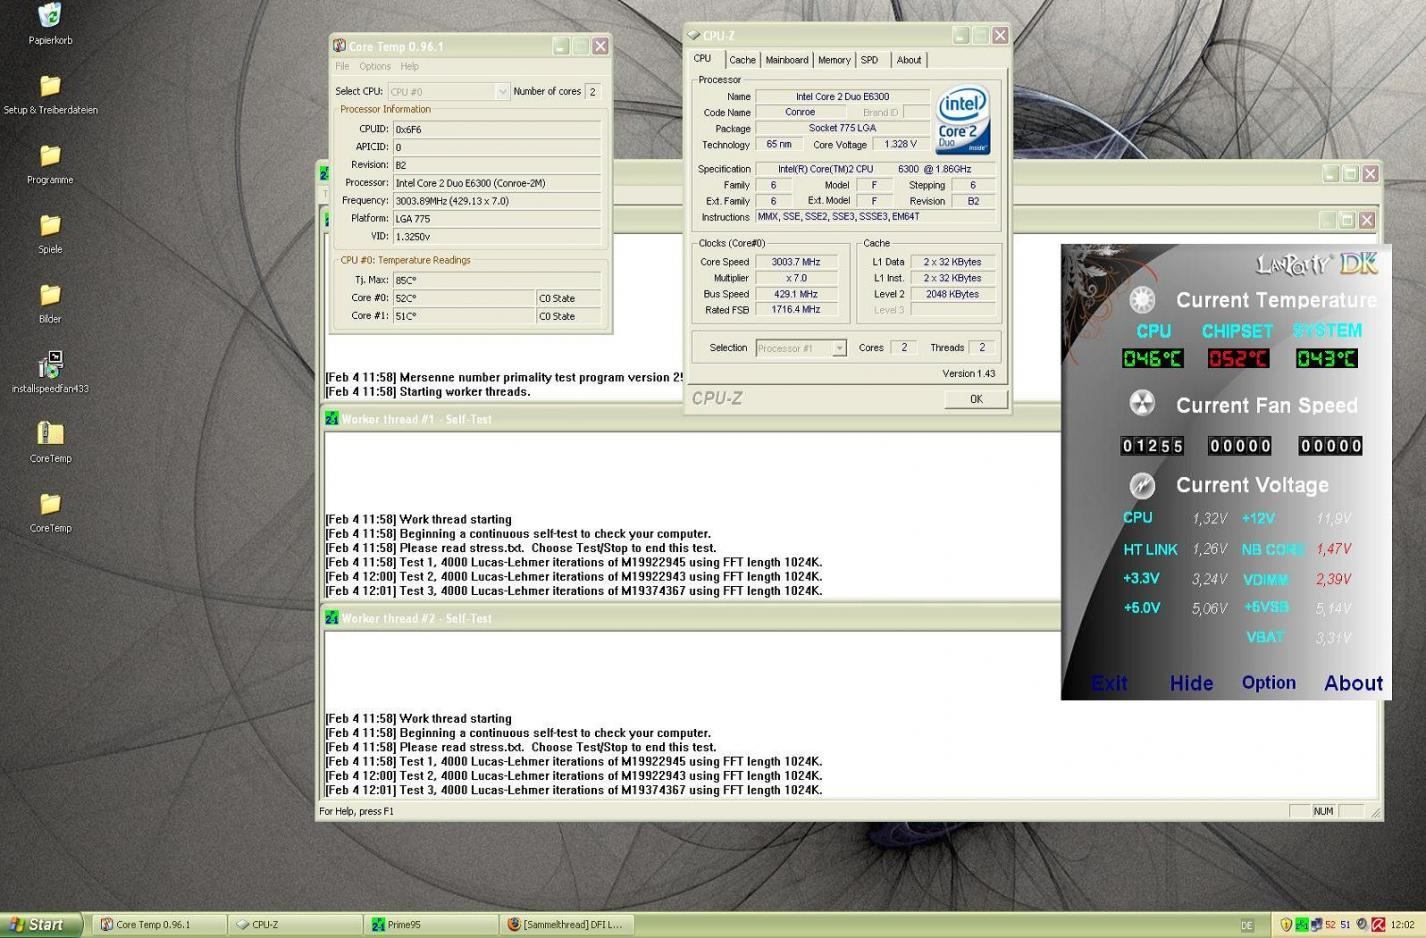Click the Core Voltage value 1.328 V
This screenshot has width=1426, height=938.
[900, 144]
